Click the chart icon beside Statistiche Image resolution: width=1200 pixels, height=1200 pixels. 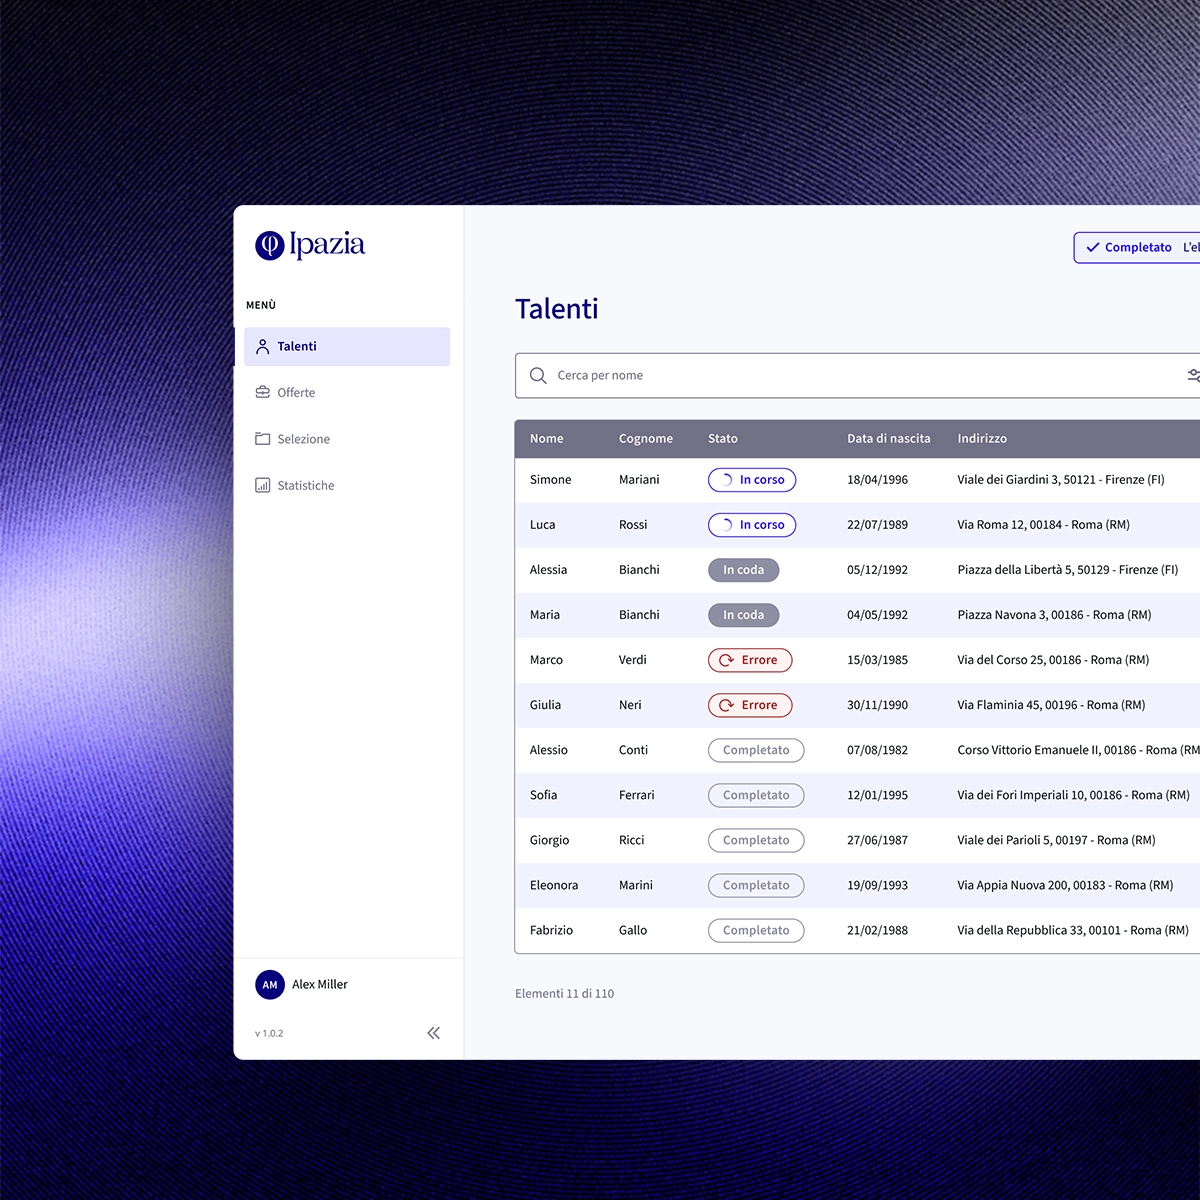click(263, 485)
